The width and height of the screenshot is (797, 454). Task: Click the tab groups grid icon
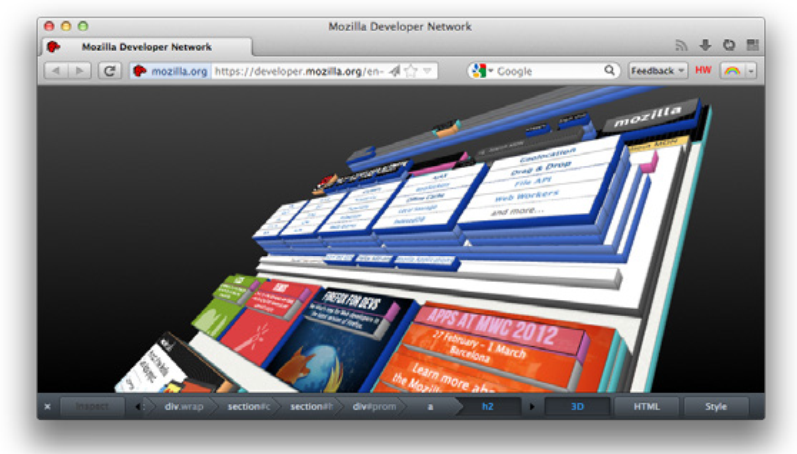pos(753,45)
